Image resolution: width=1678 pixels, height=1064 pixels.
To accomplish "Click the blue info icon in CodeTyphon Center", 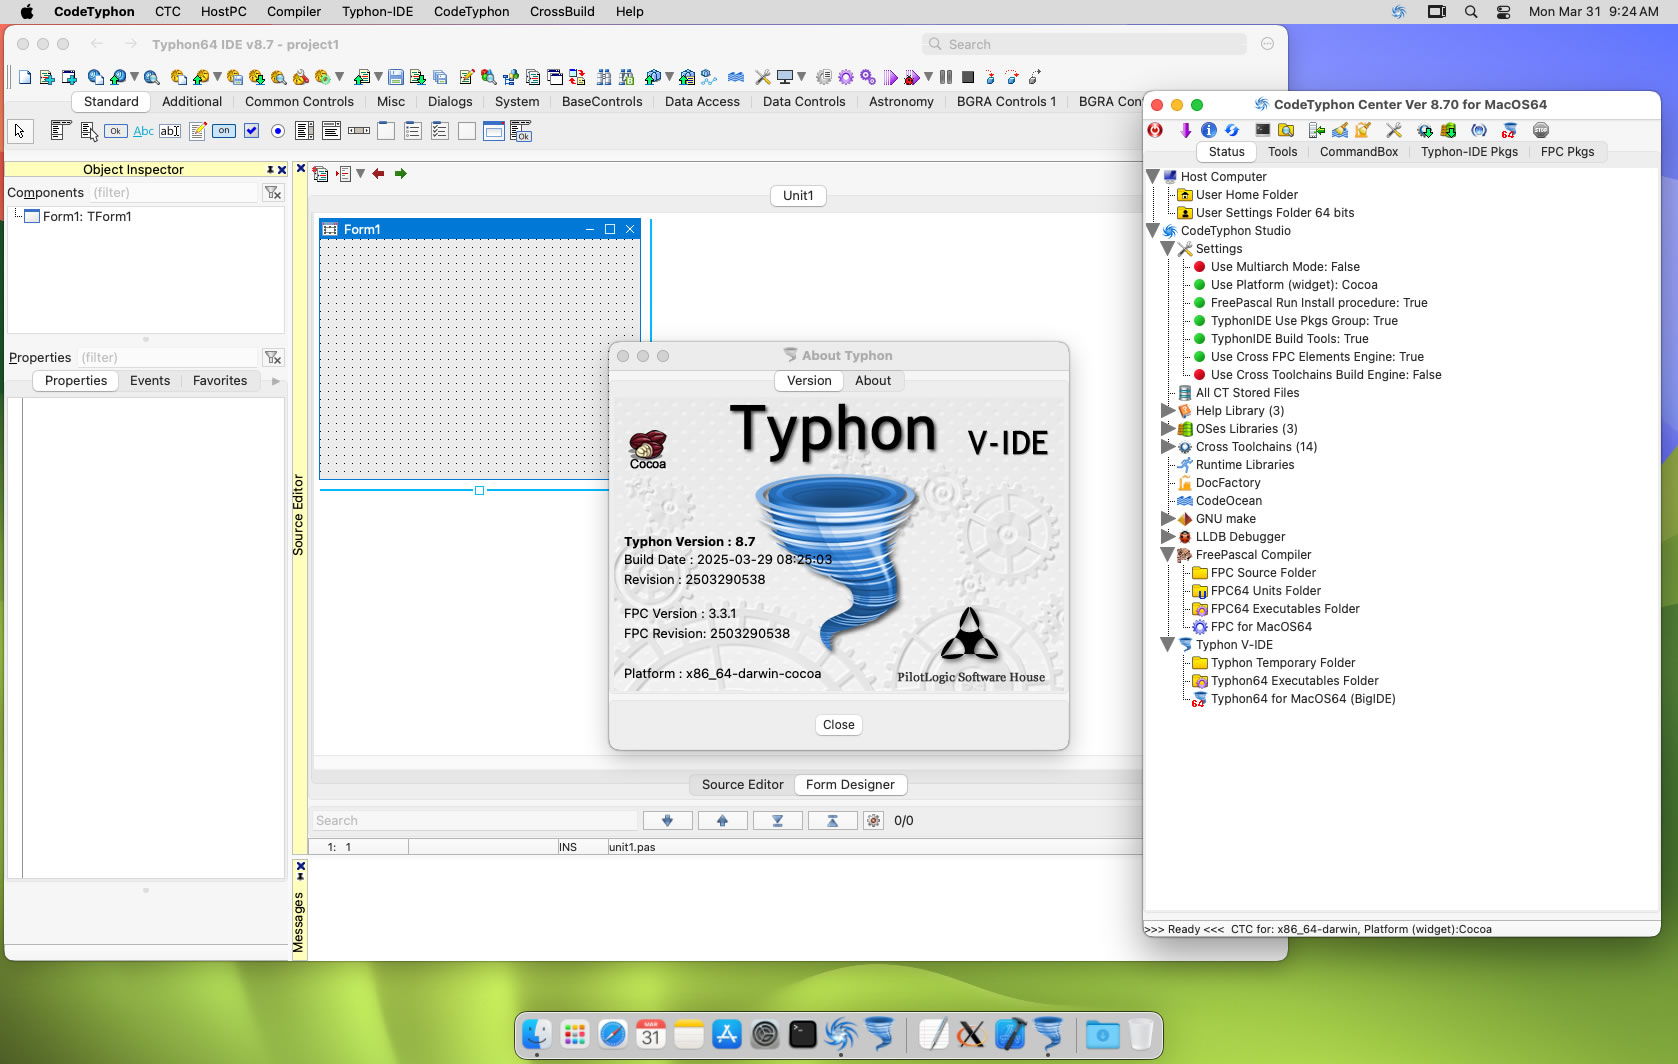I will (1208, 130).
